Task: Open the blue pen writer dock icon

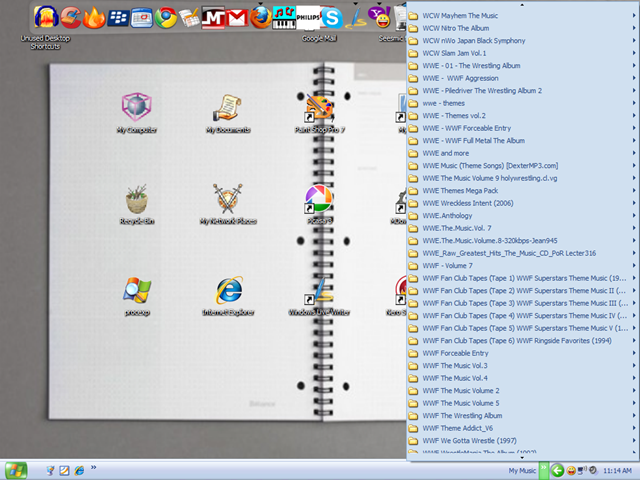Action: click(356, 18)
